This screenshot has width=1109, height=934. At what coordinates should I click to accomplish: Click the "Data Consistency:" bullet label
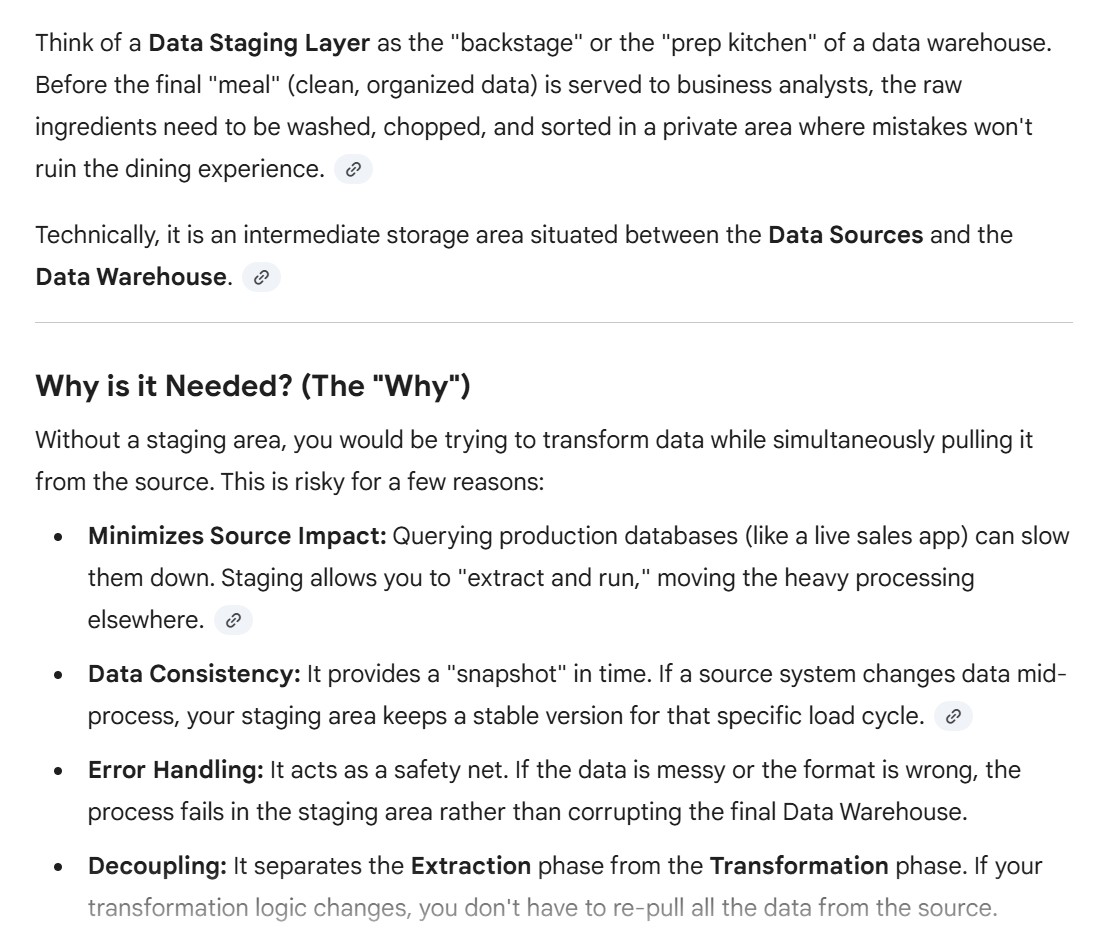pyautogui.click(x=194, y=674)
